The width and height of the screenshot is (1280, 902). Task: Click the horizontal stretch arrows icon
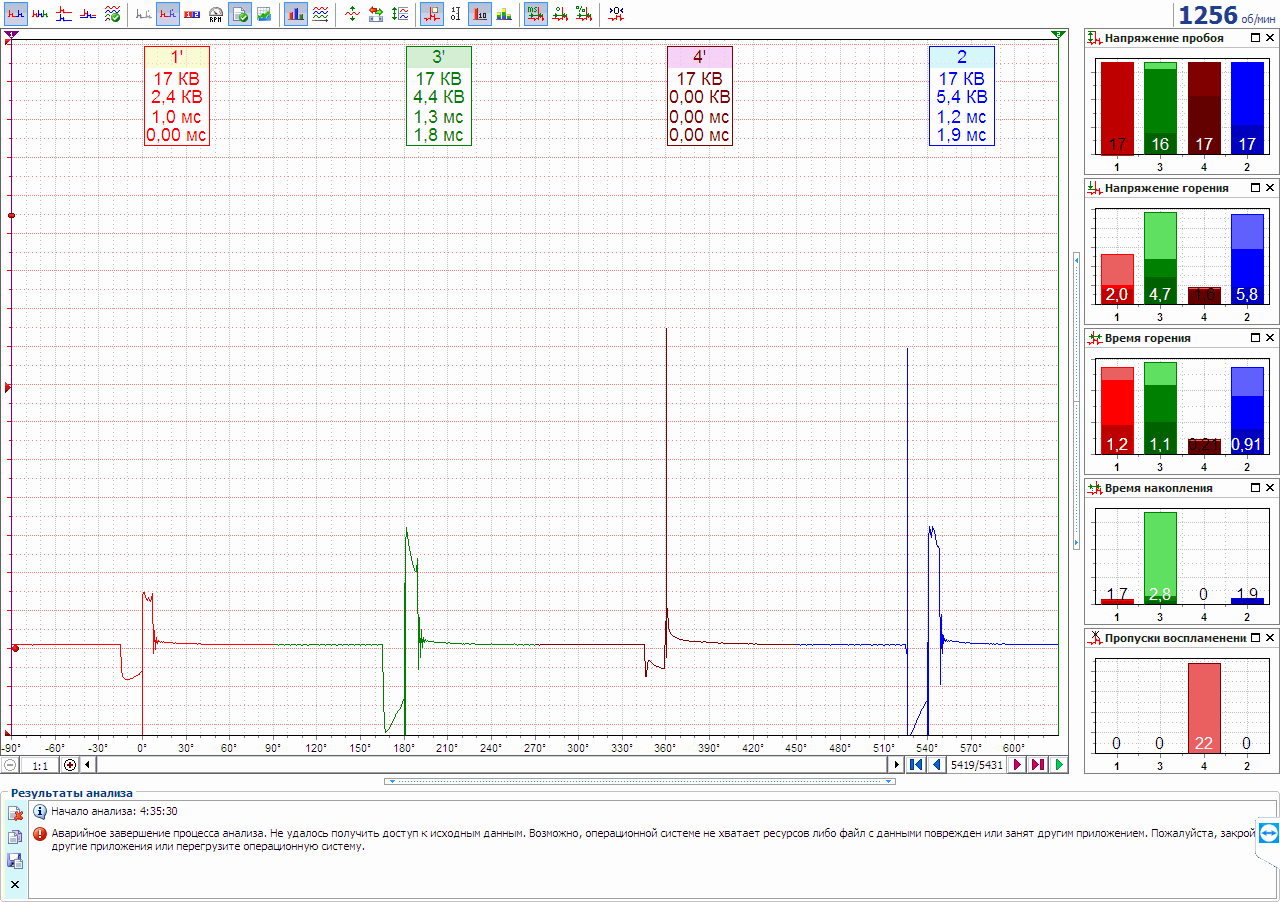pyautogui.click(x=376, y=14)
